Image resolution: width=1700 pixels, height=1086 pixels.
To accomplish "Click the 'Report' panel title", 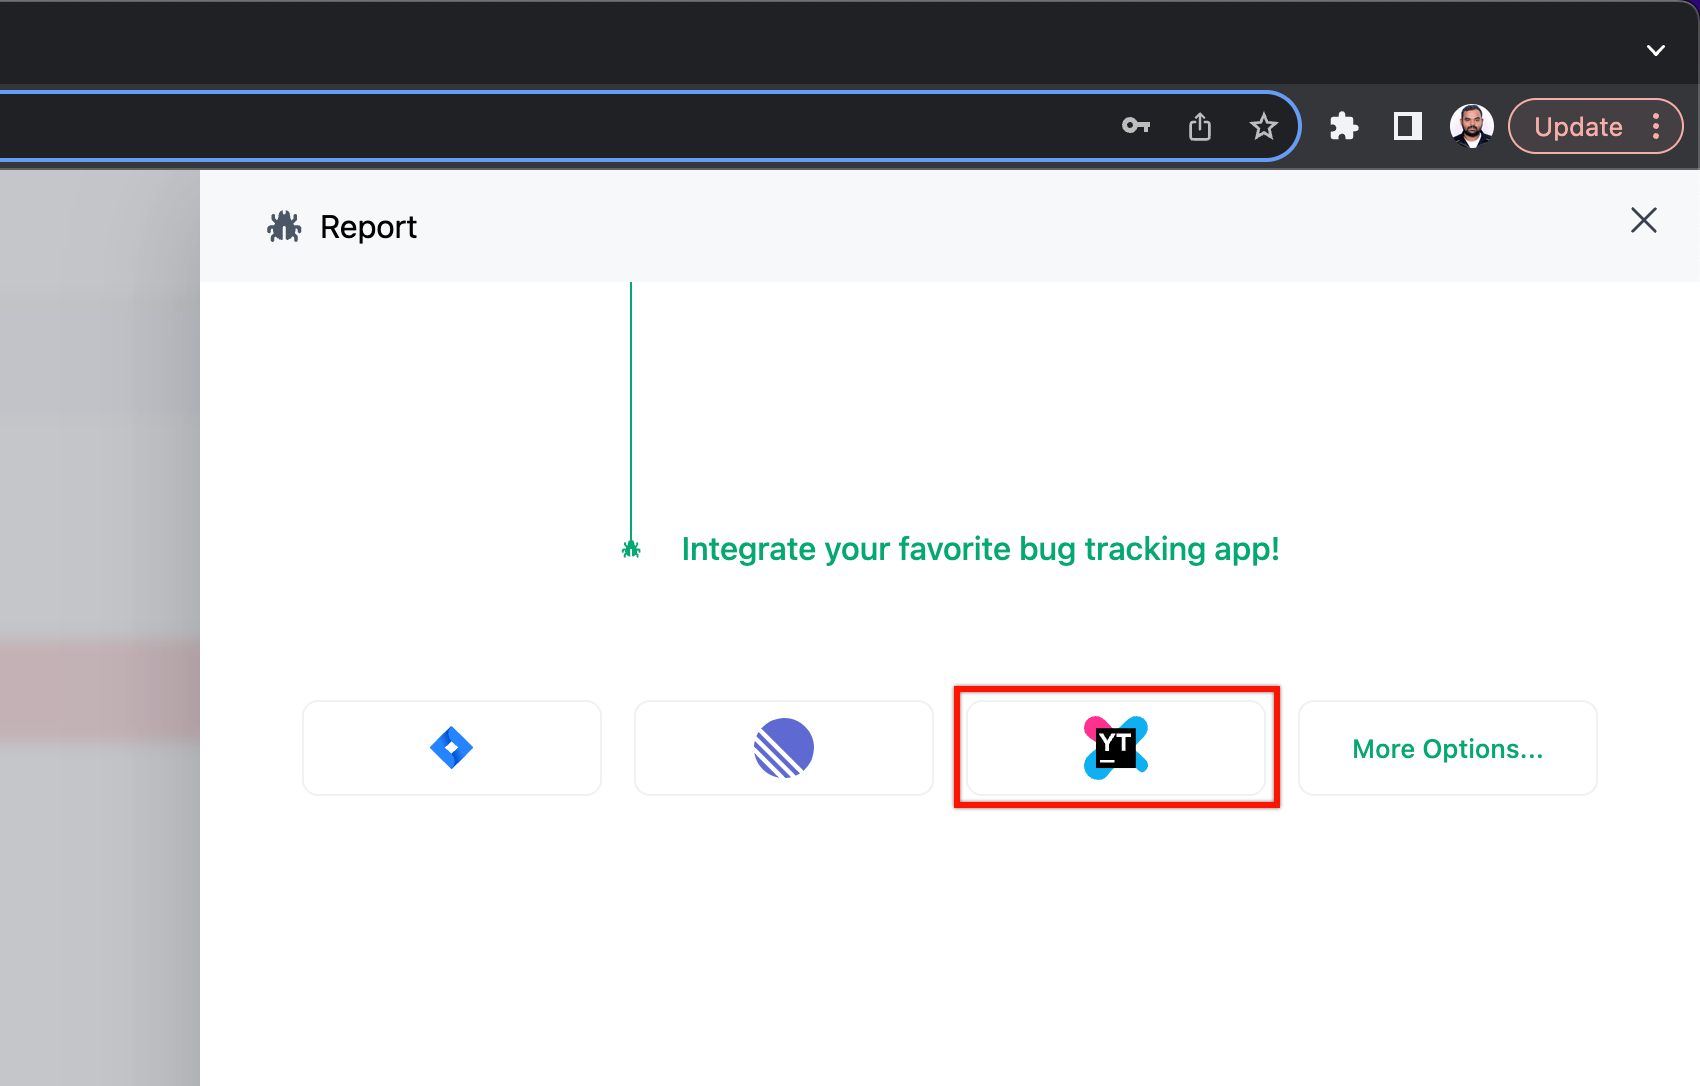I will [368, 227].
